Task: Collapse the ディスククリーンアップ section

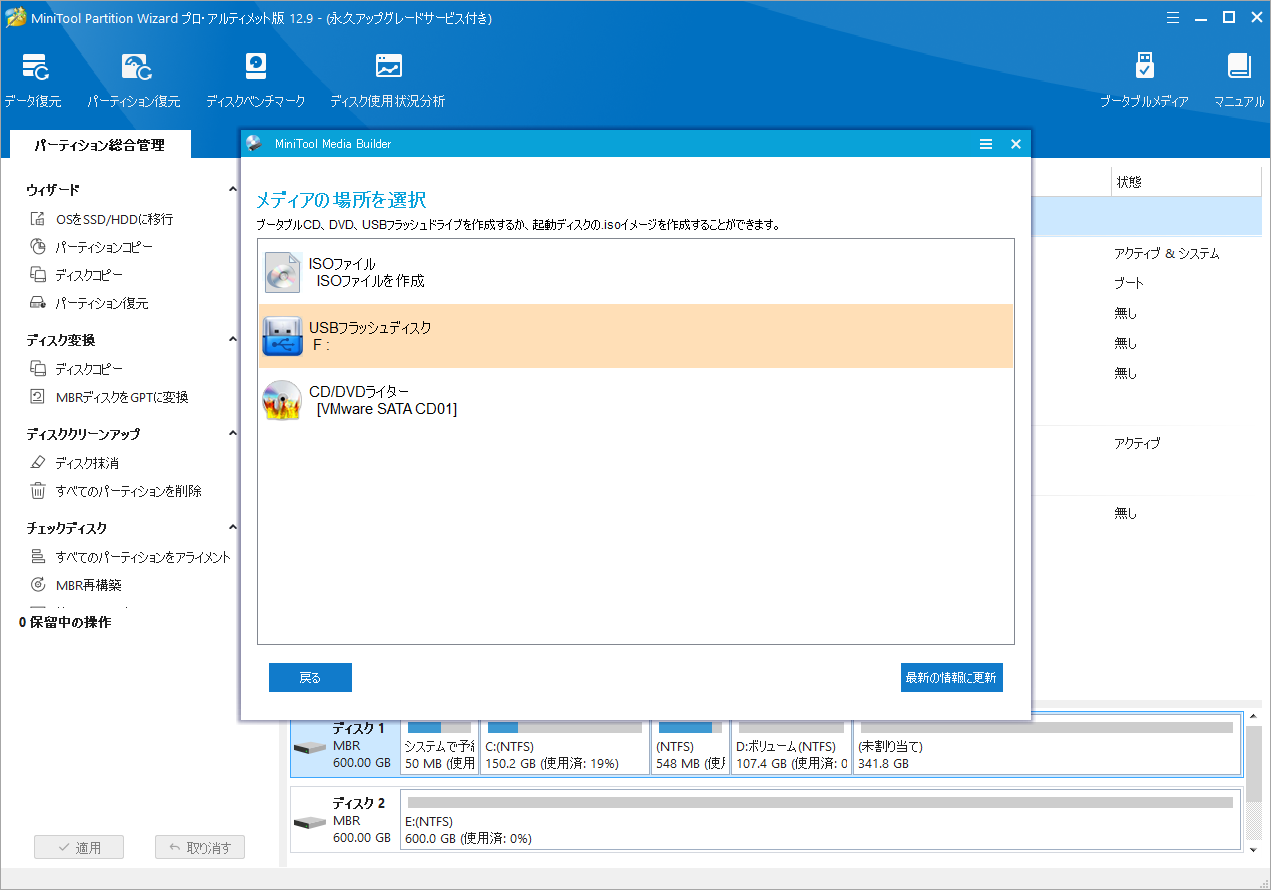Action: (233, 434)
